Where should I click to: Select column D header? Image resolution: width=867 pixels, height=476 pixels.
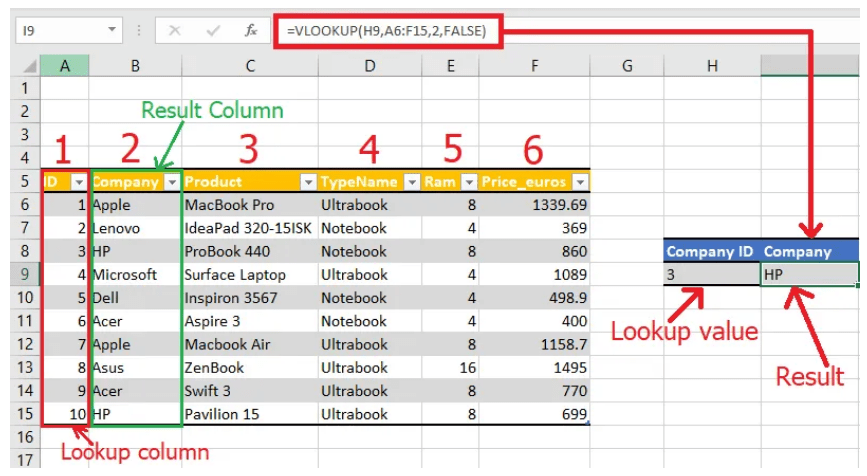tap(370, 66)
